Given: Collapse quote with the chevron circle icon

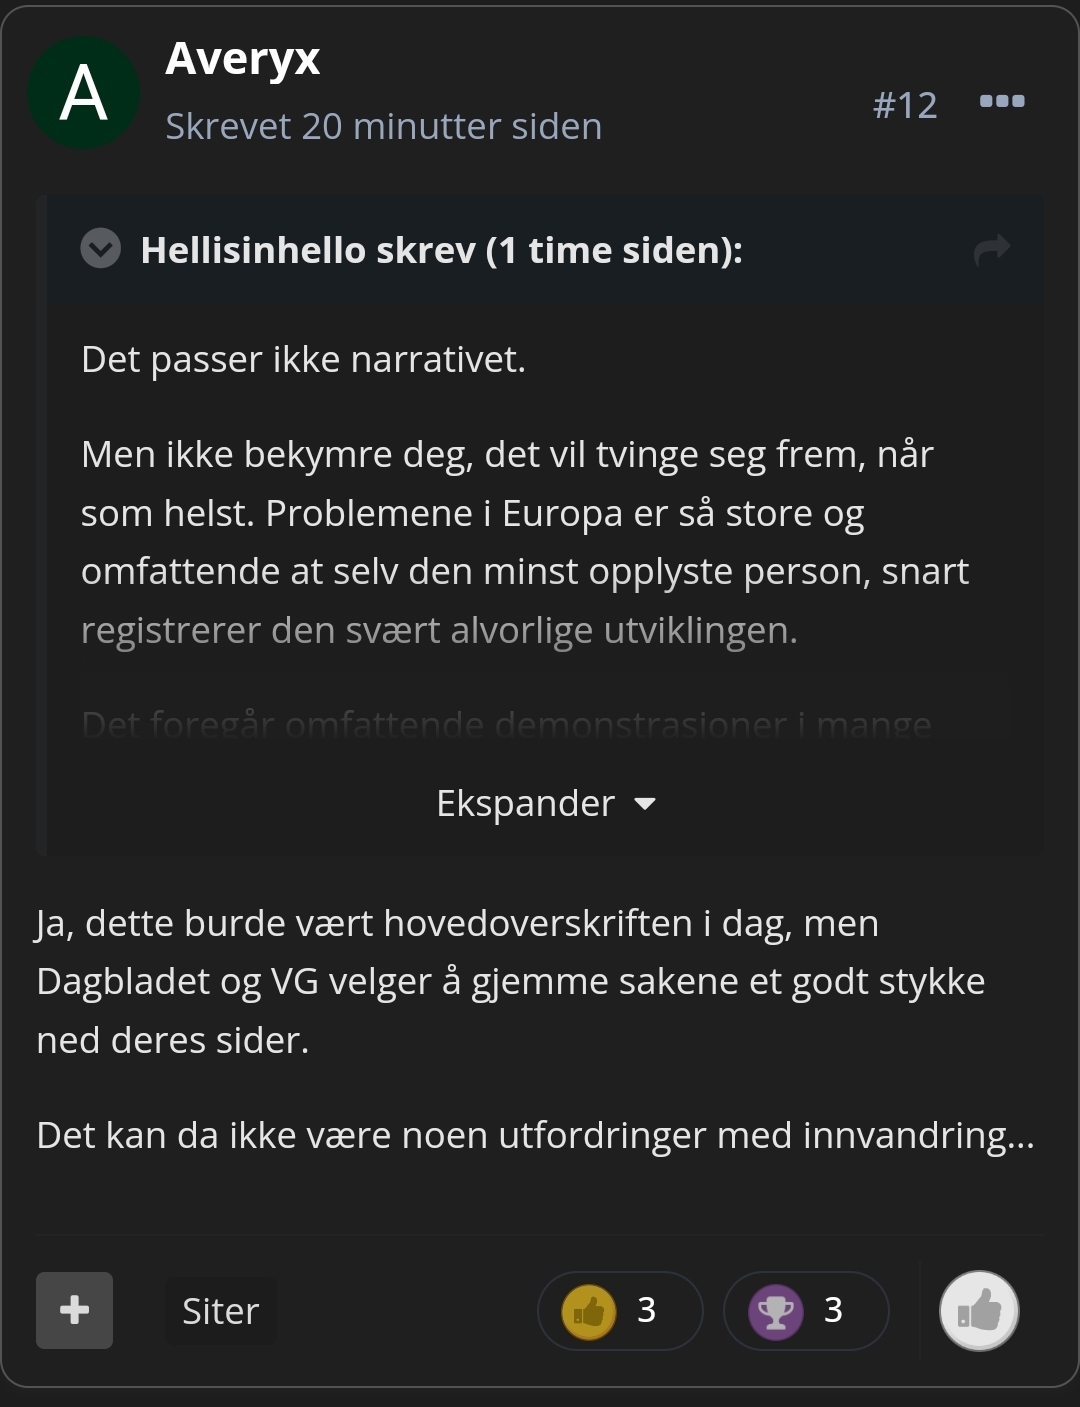Looking at the screenshot, I should point(100,248).
